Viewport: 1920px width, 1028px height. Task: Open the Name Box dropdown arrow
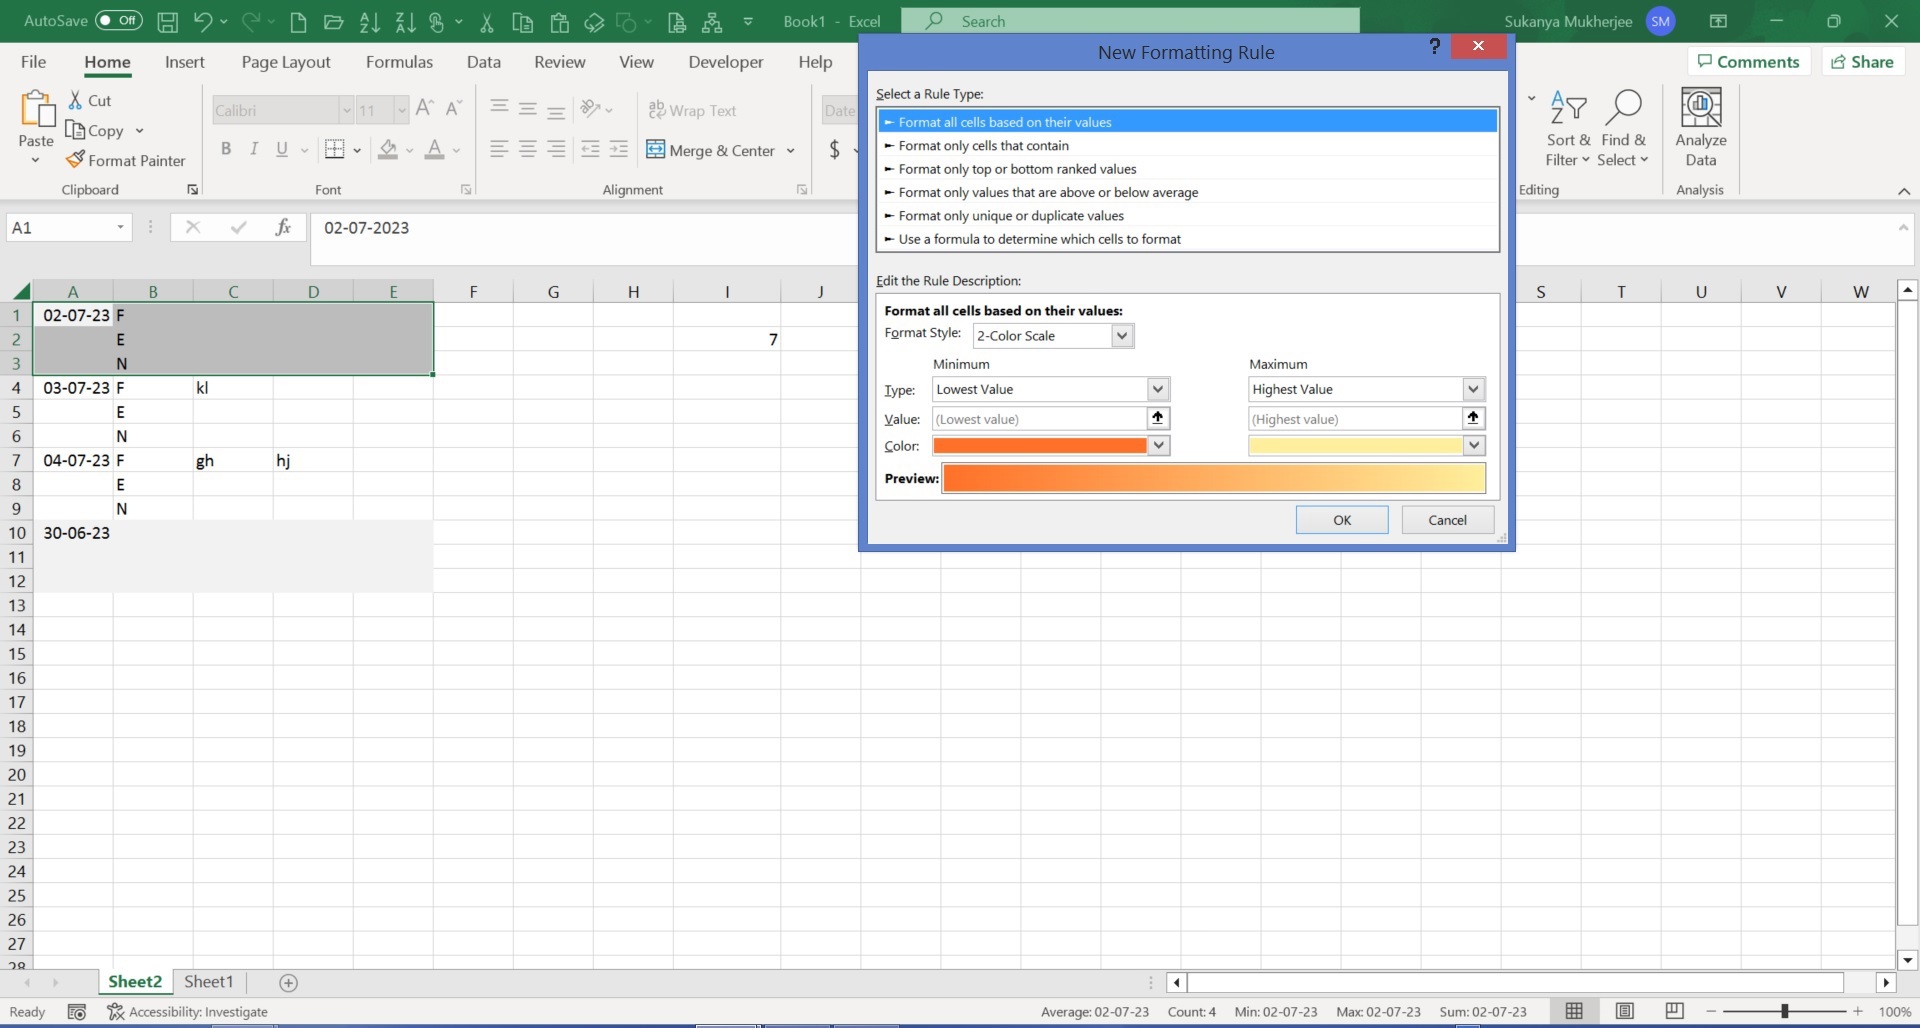[x=120, y=227]
